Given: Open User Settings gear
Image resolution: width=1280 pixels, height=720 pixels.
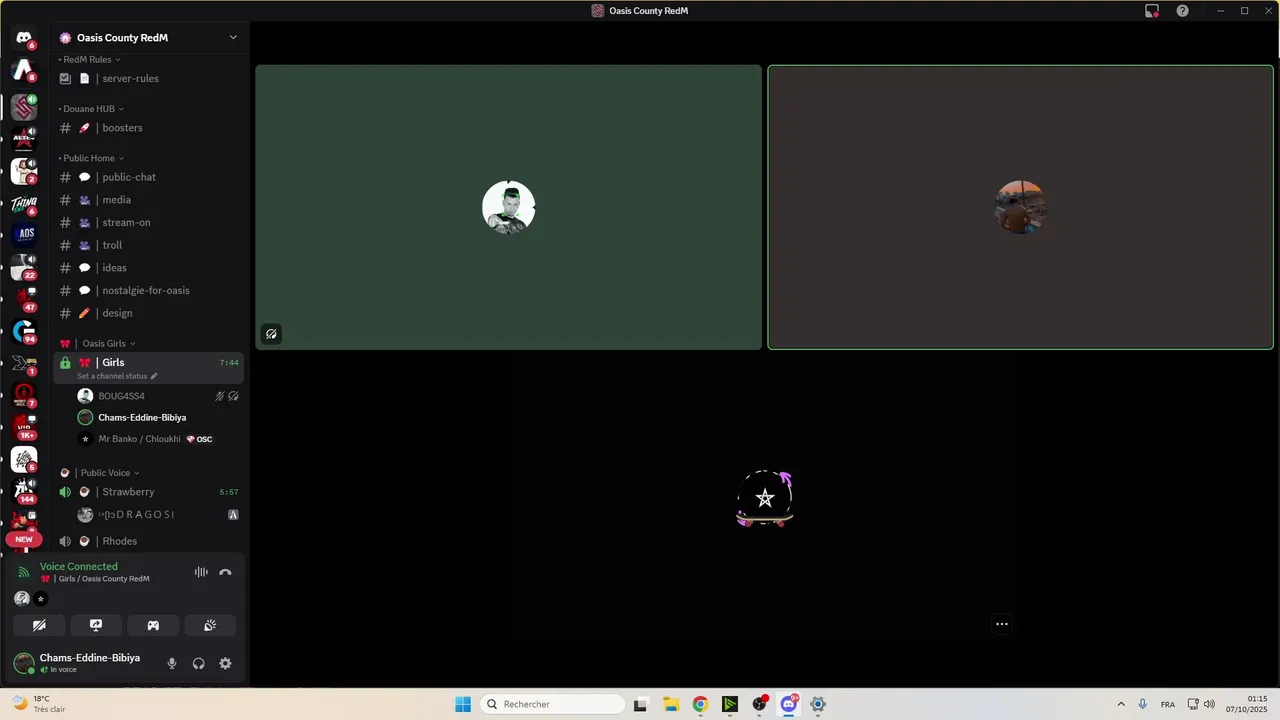Looking at the screenshot, I should point(225,663).
